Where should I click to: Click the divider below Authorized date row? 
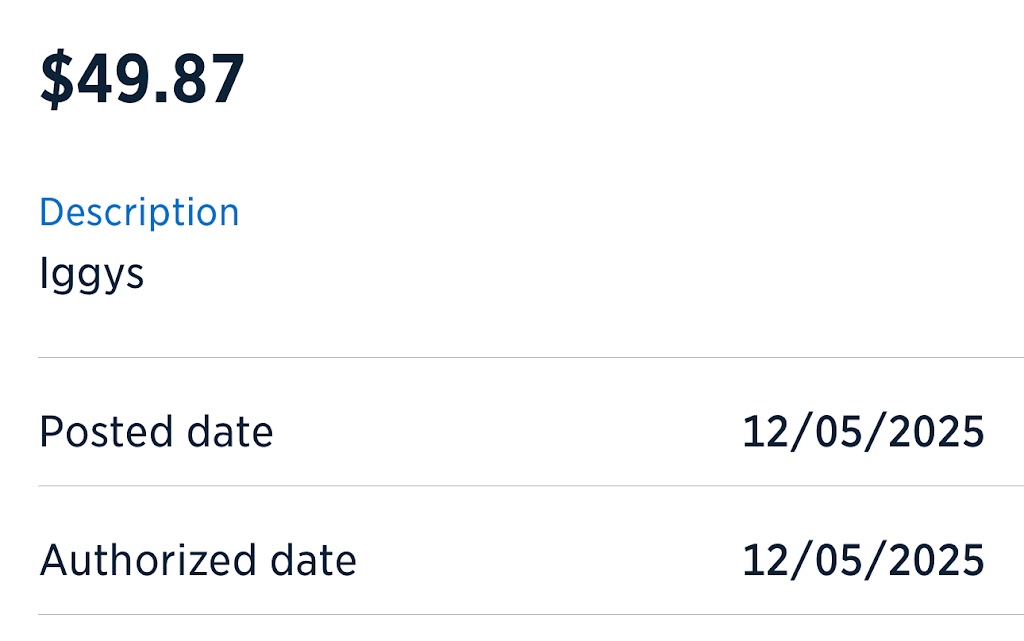coord(531,614)
